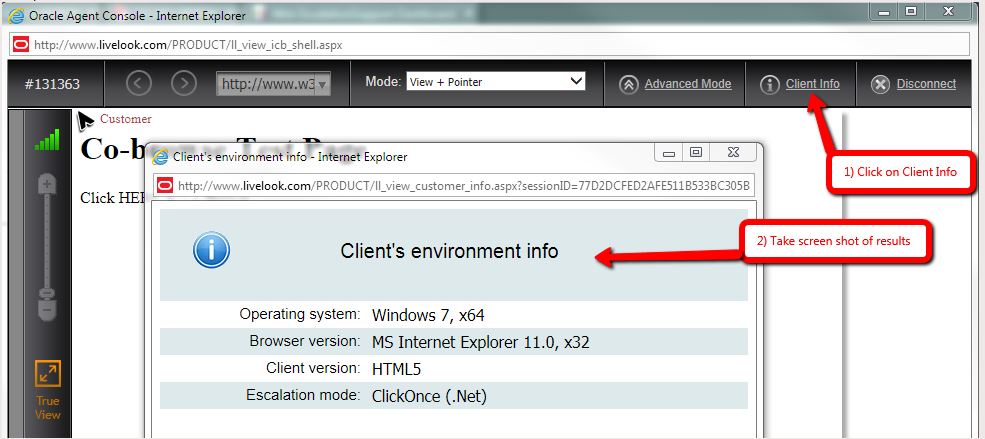Click the Oracle icon in popup address bar
The width and height of the screenshot is (985, 439).
(x=165, y=186)
